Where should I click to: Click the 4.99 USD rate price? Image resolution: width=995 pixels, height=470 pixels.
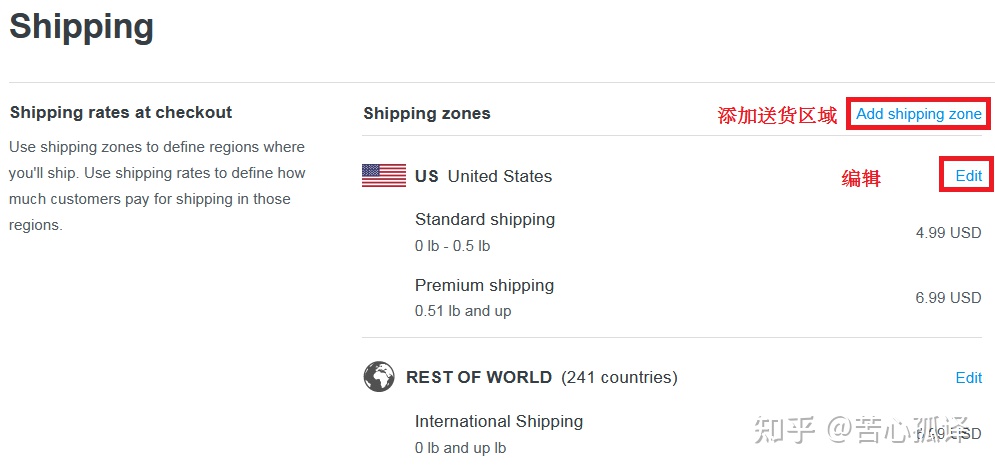948,233
